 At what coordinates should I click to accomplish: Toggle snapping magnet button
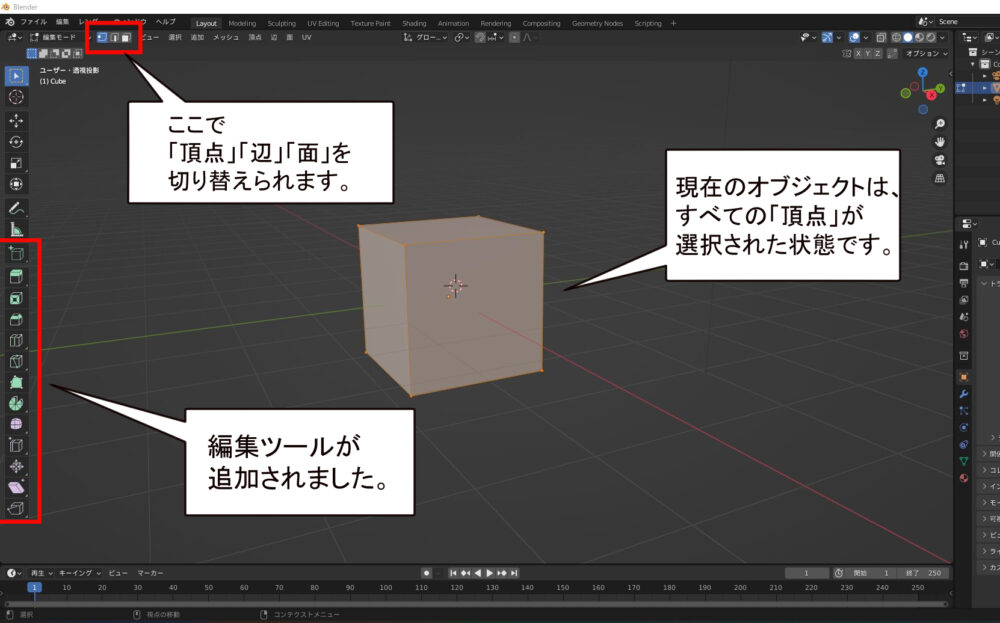(480, 38)
